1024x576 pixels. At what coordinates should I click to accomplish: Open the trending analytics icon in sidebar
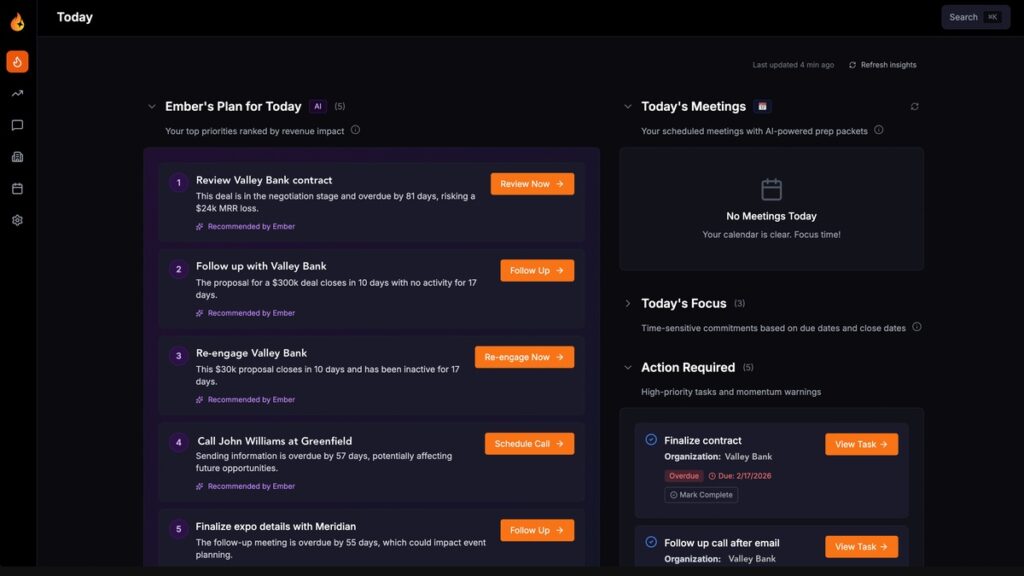click(x=17, y=93)
